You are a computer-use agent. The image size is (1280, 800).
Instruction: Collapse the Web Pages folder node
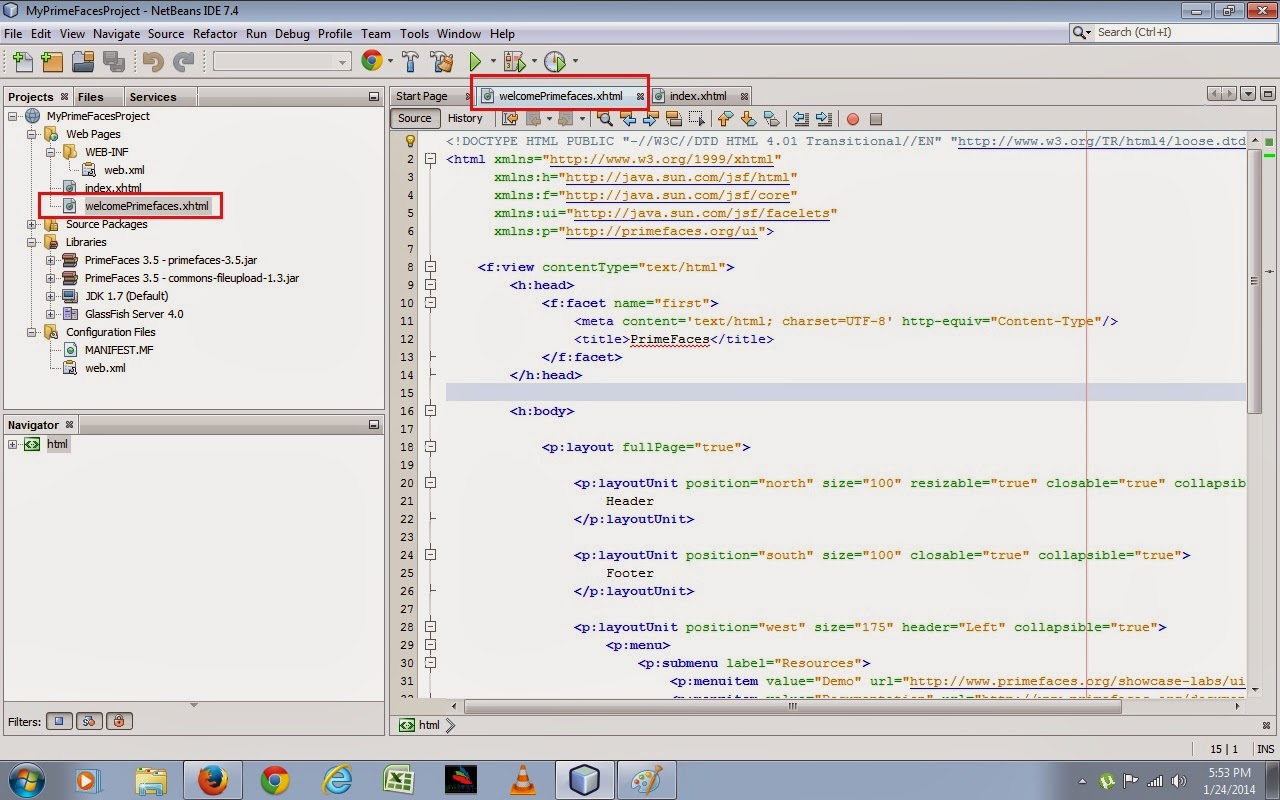(x=31, y=134)
